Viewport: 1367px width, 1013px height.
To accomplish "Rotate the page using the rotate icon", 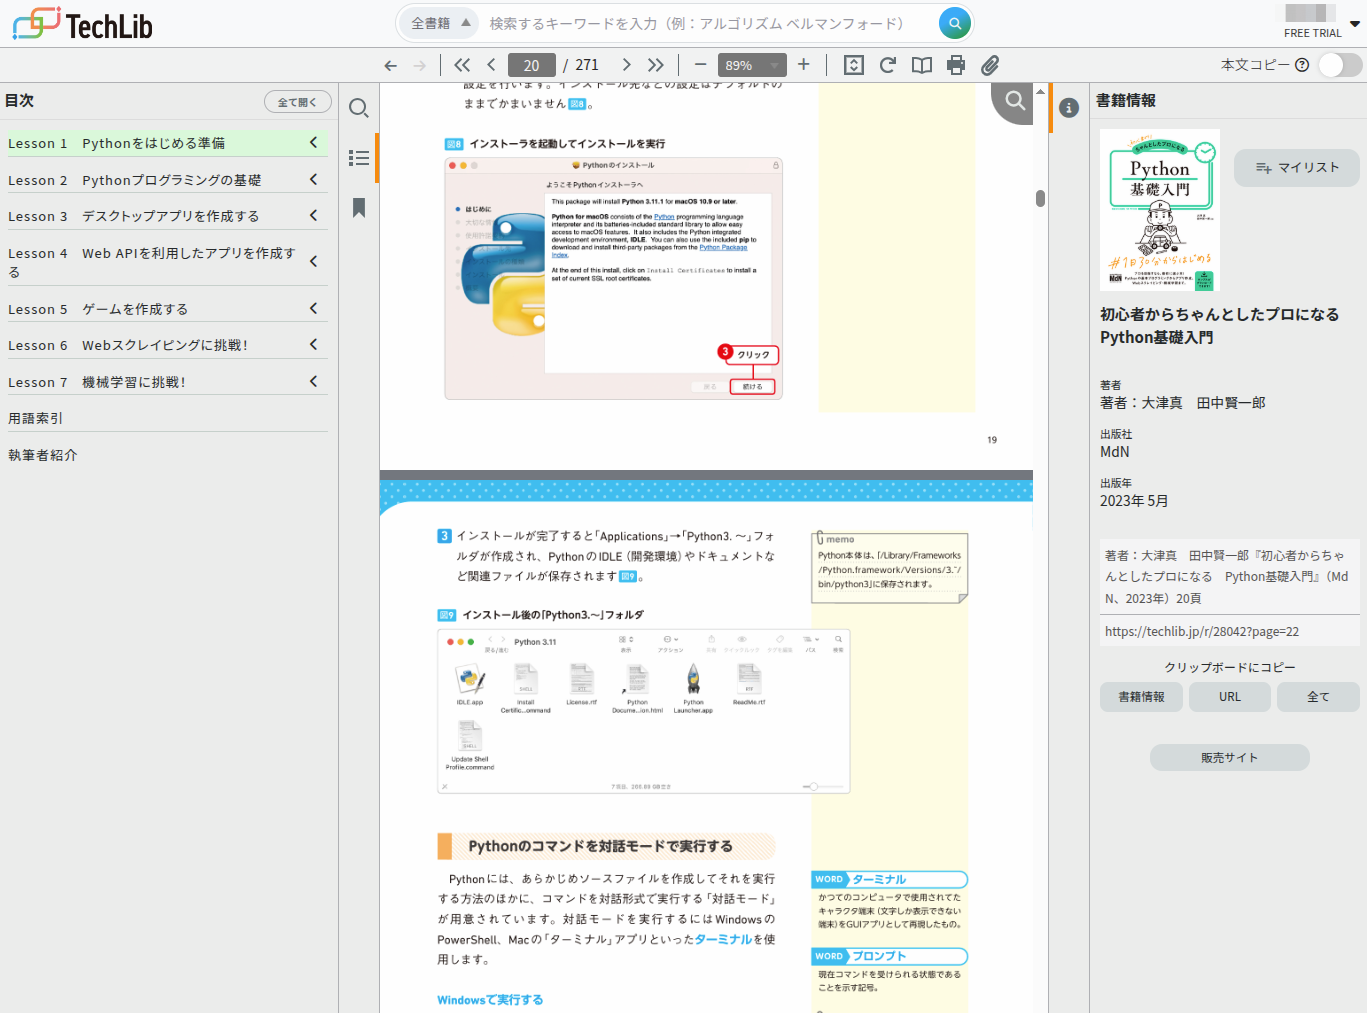I will tap(887, 64).
